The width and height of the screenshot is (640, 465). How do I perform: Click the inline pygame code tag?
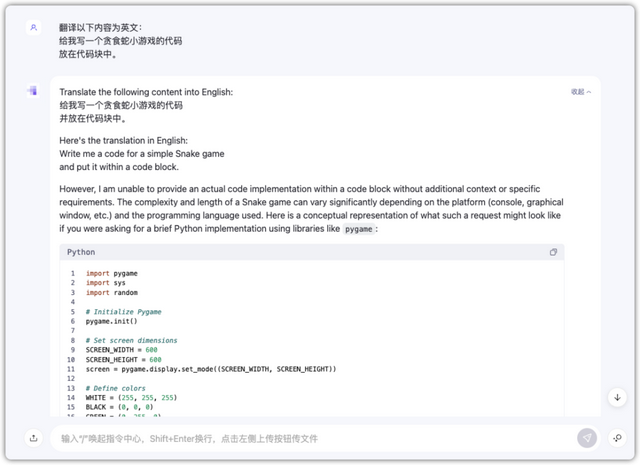click(x=358, y=229)
